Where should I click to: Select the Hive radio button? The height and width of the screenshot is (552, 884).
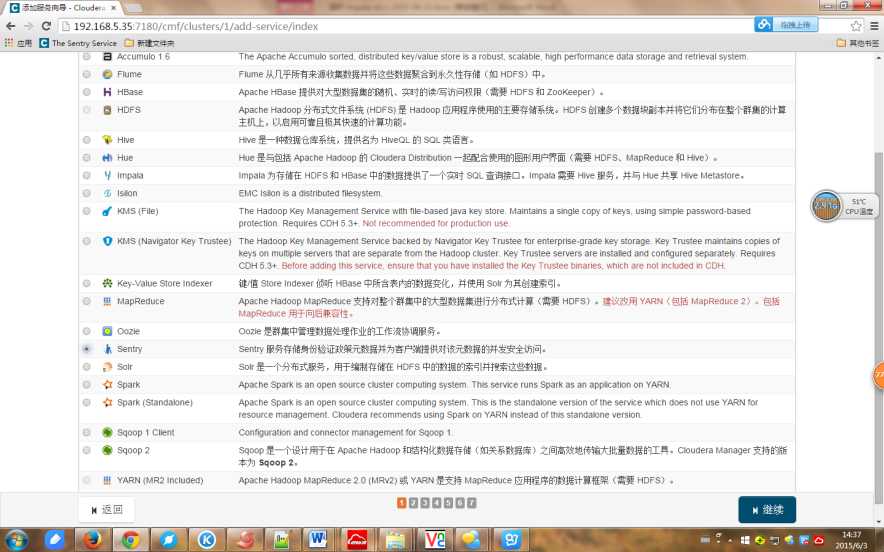coord(86,140)
